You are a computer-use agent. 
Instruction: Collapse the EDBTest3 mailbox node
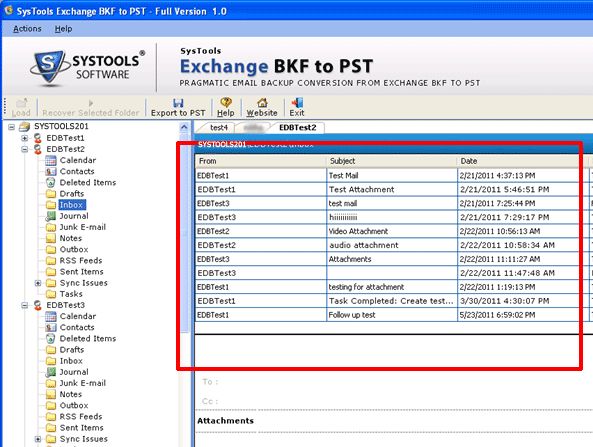25,305
